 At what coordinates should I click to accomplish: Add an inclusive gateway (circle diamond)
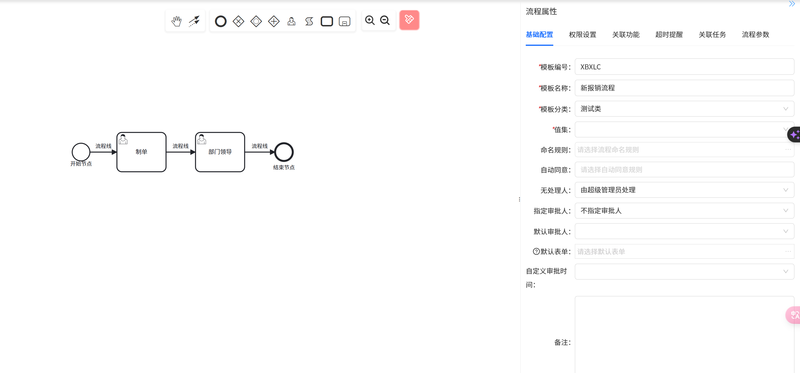[256, 21]
